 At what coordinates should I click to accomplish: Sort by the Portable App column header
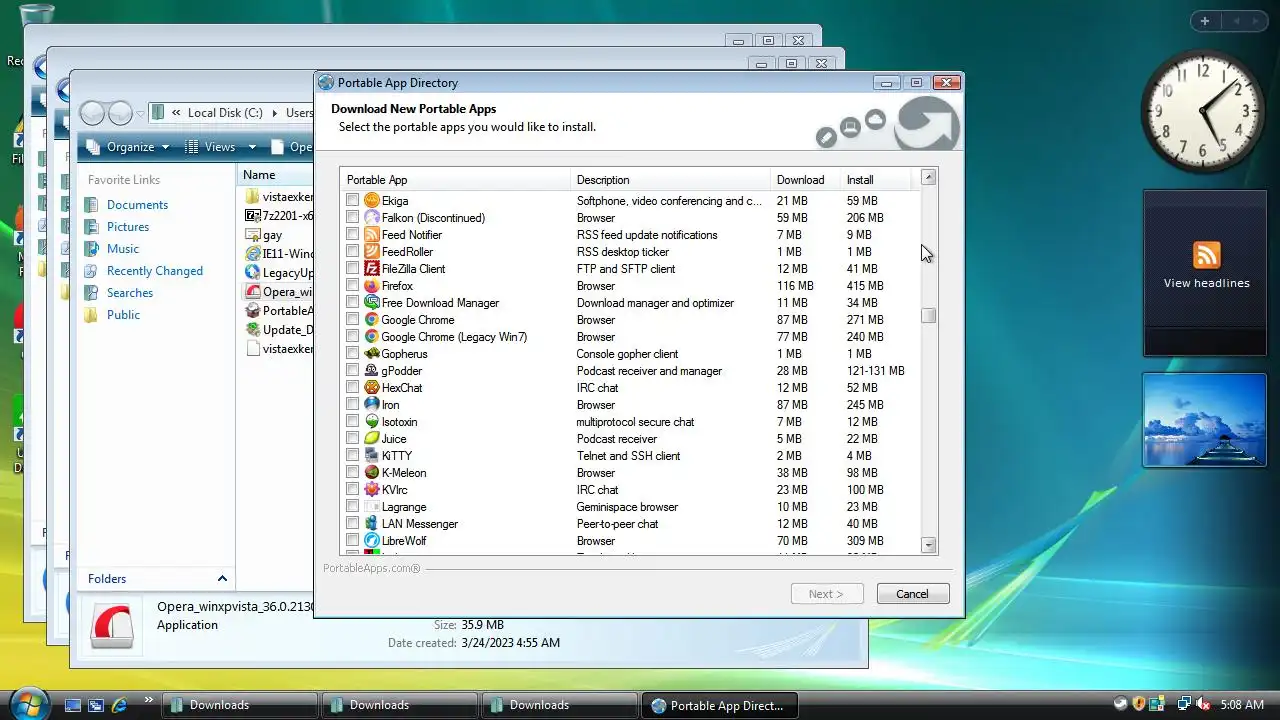pyautogui.click(x=456, y=180)
